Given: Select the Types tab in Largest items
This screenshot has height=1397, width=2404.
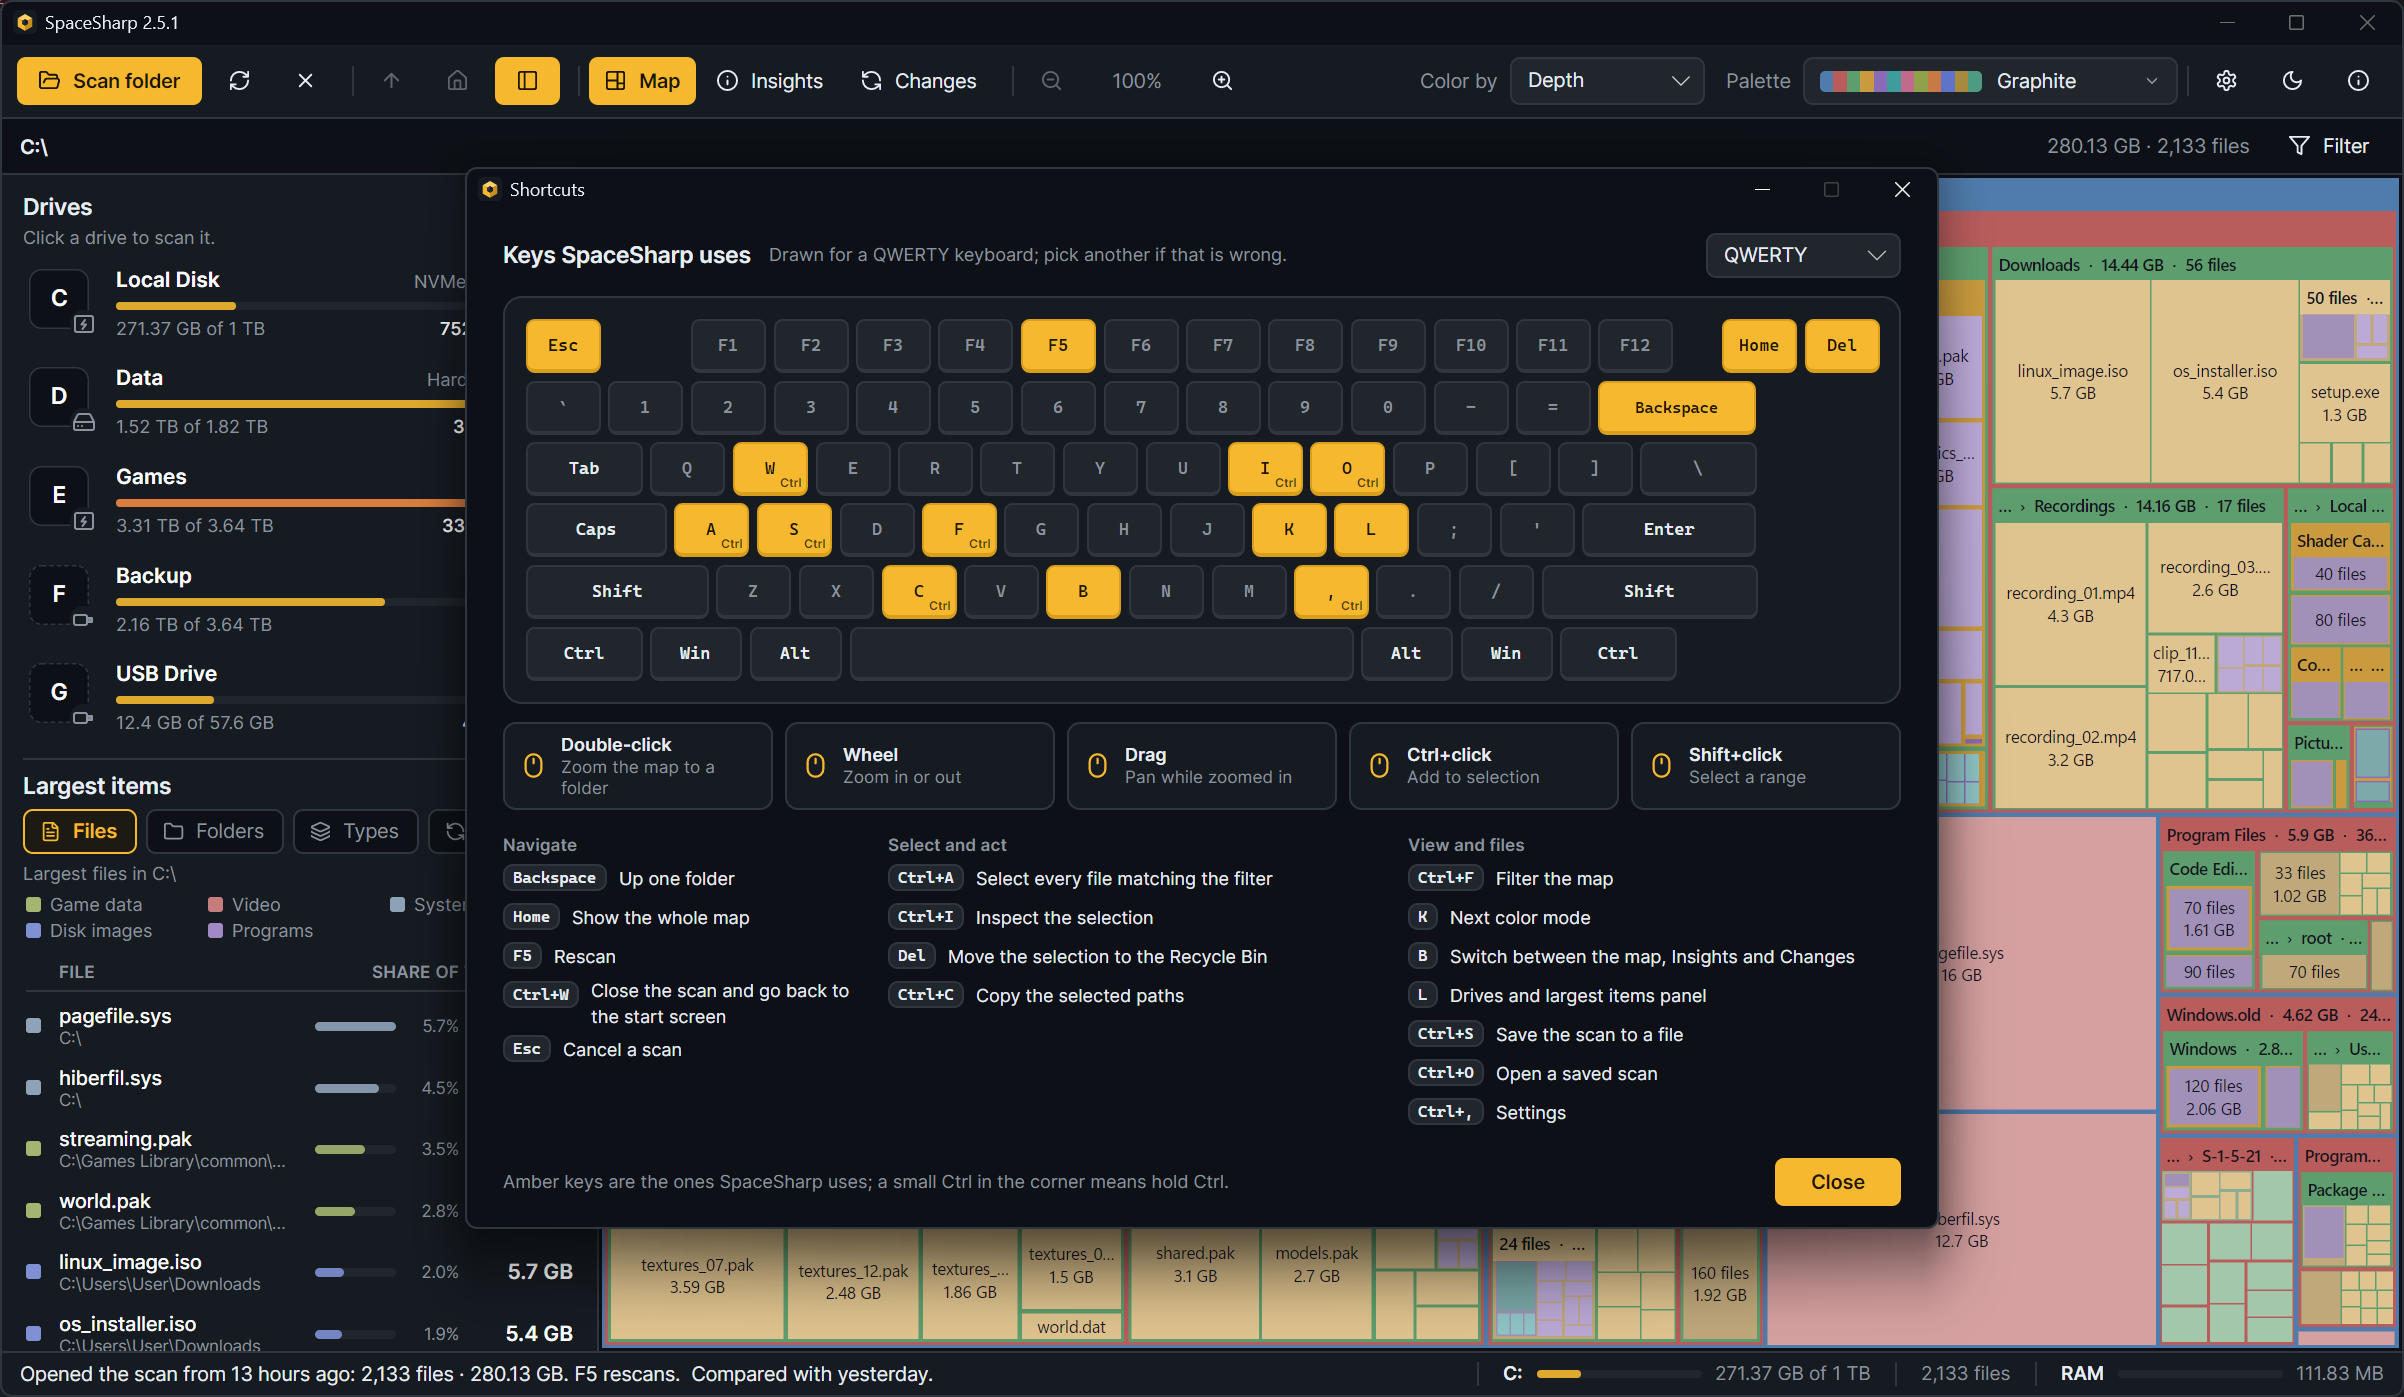Looking at the screenshot, I should (x=356, y=831).
